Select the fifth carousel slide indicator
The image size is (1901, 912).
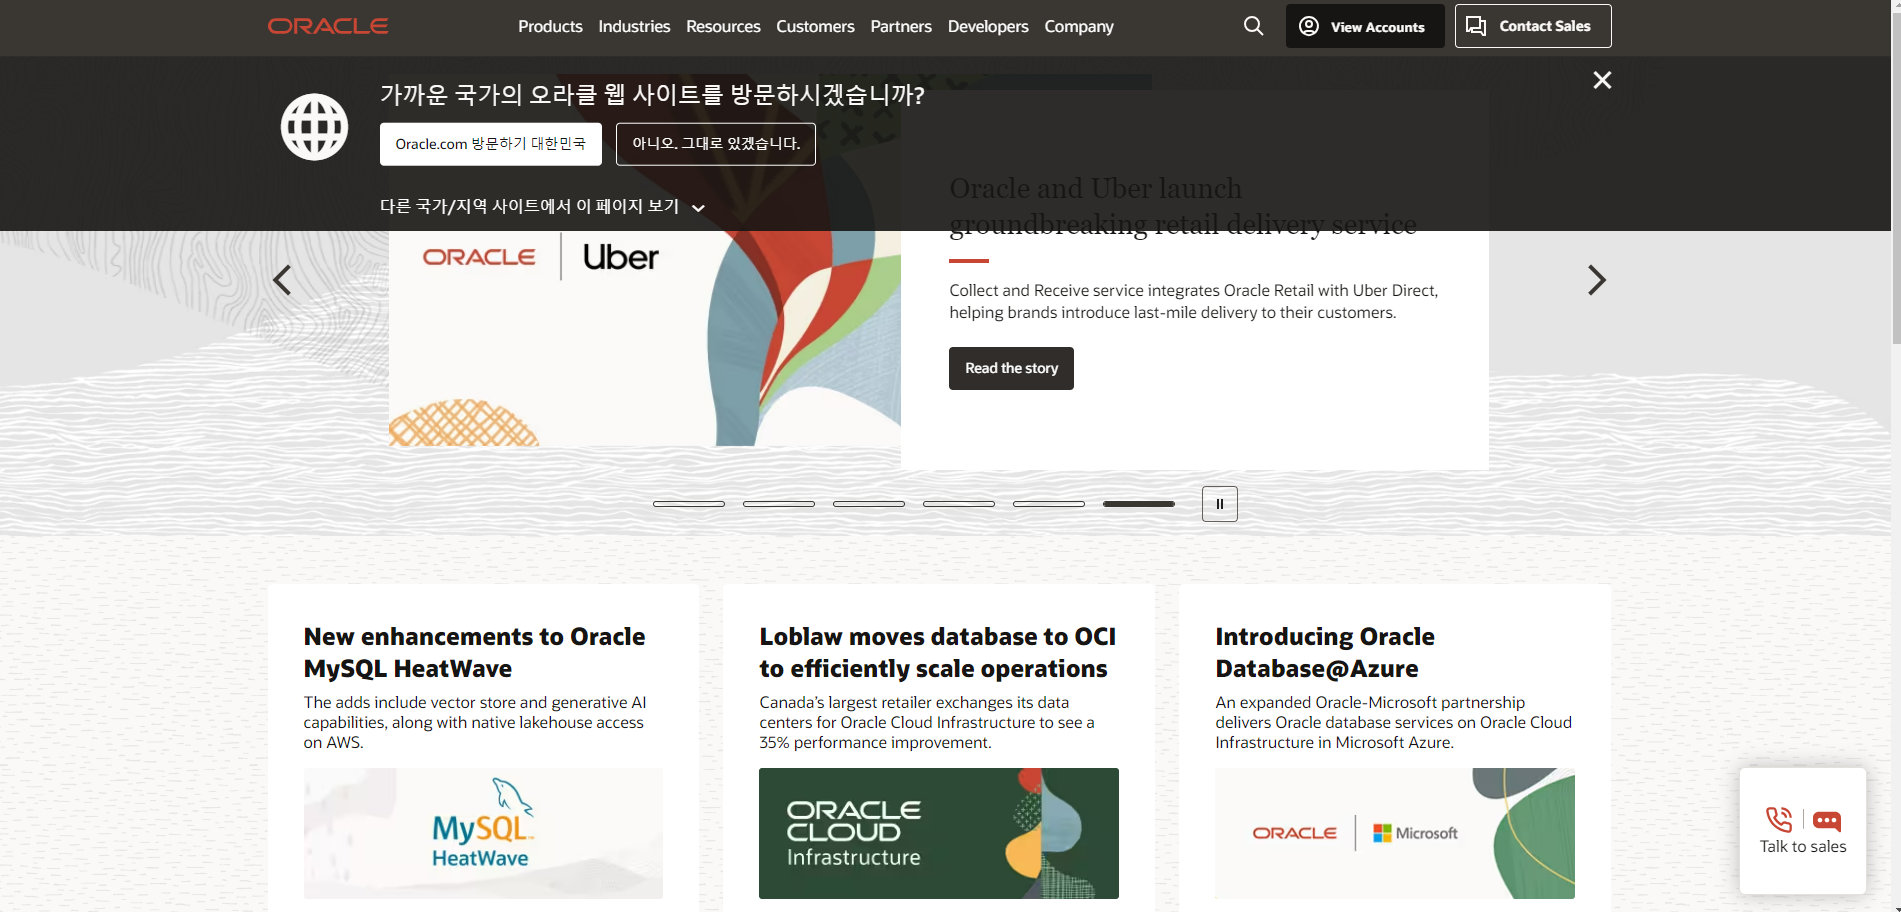[1049, 504]
